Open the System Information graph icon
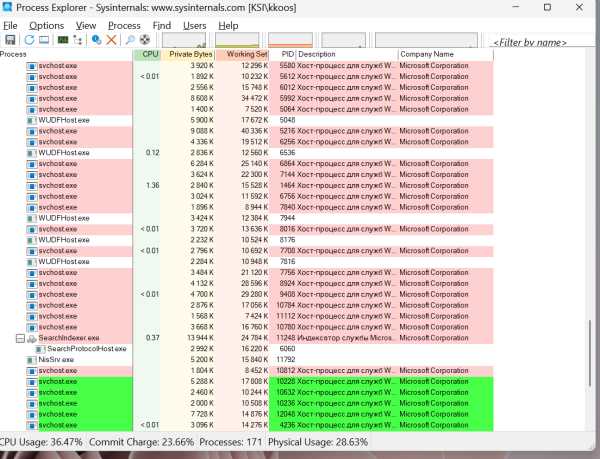Screen dimensions: 600x459 (x=63, y=40)
